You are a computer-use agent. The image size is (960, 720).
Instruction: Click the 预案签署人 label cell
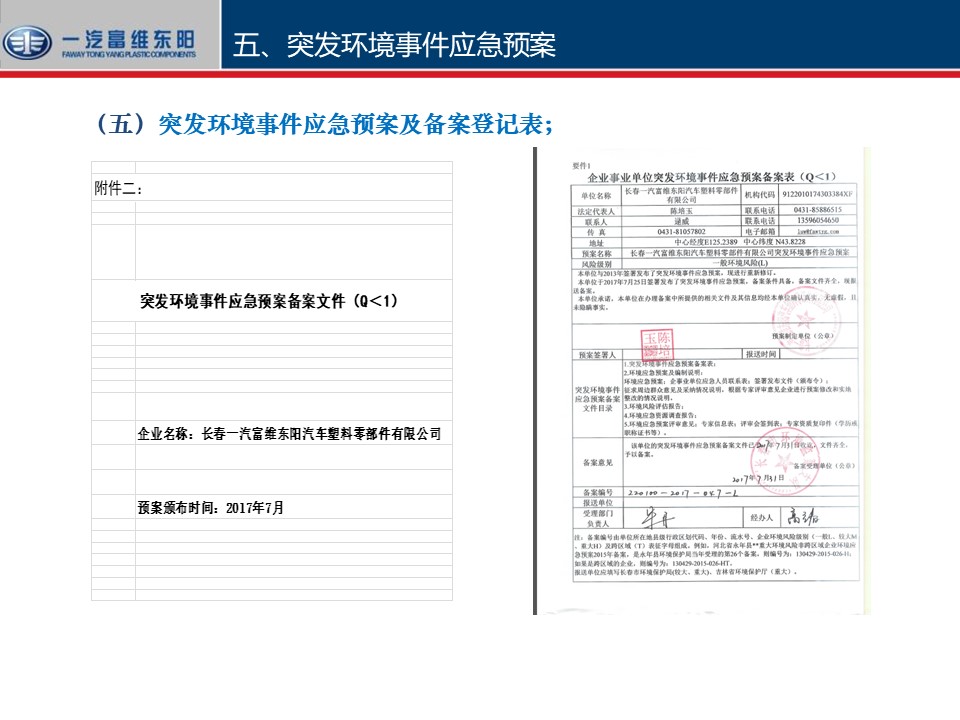(597, 354)
